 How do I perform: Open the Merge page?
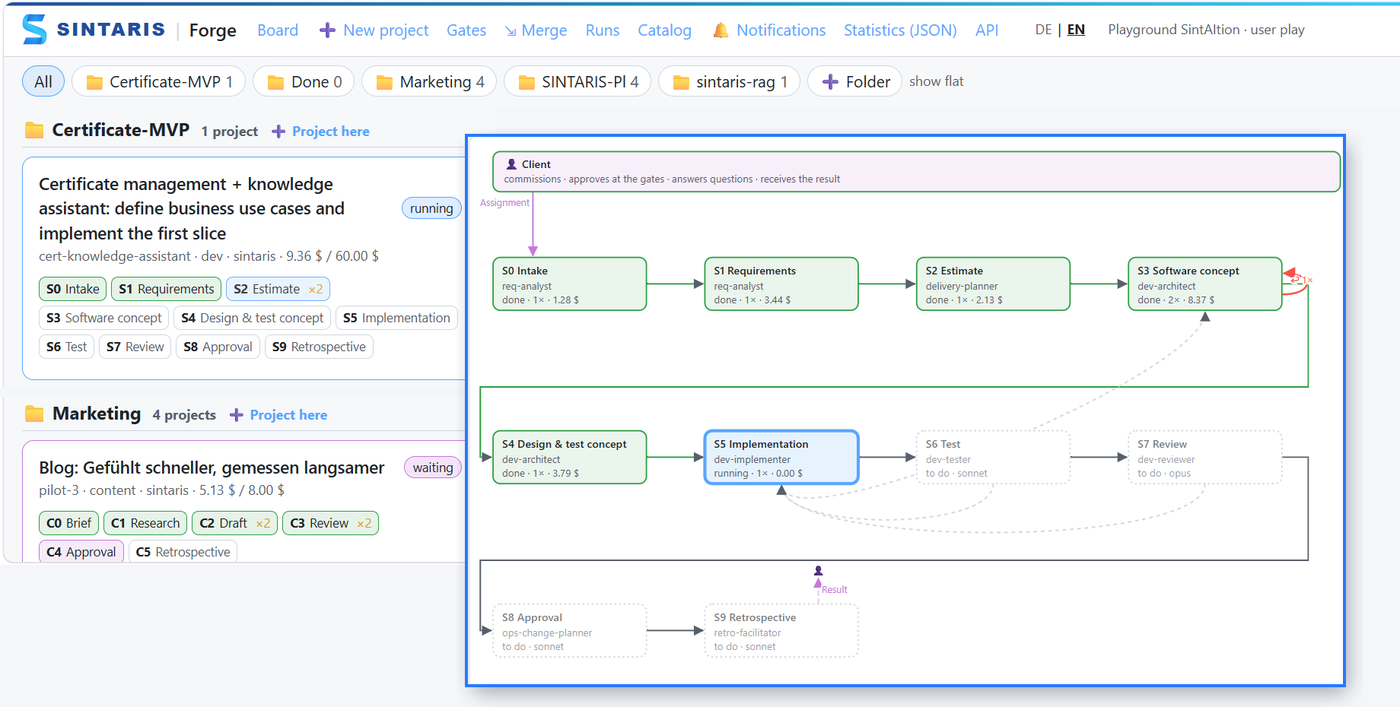[536, 30]
